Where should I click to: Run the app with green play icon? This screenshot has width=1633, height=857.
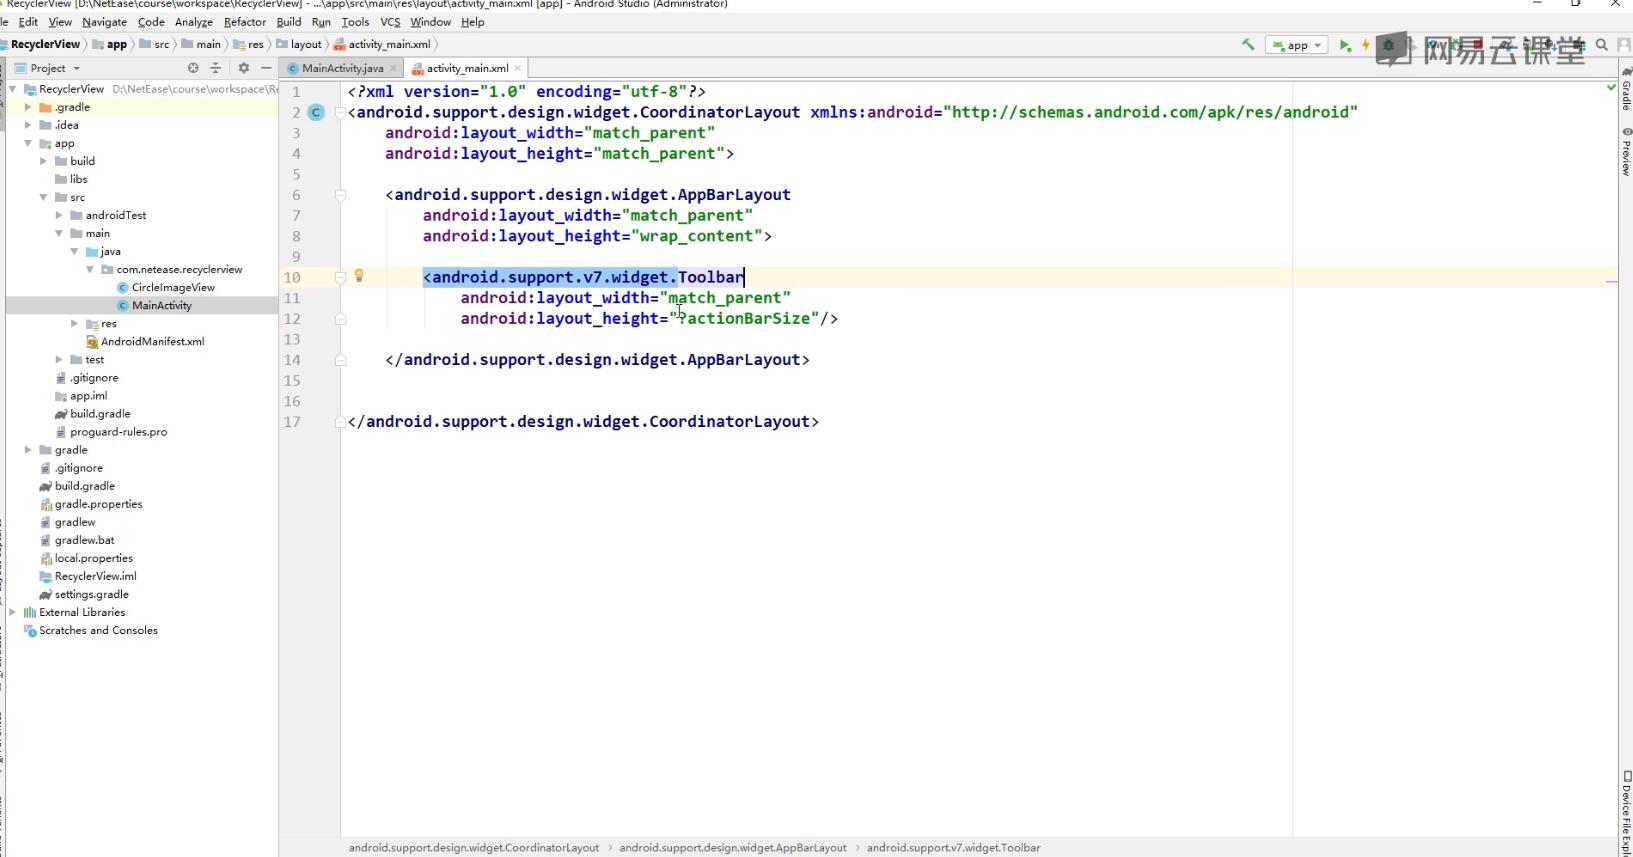tap(1345, 45)
